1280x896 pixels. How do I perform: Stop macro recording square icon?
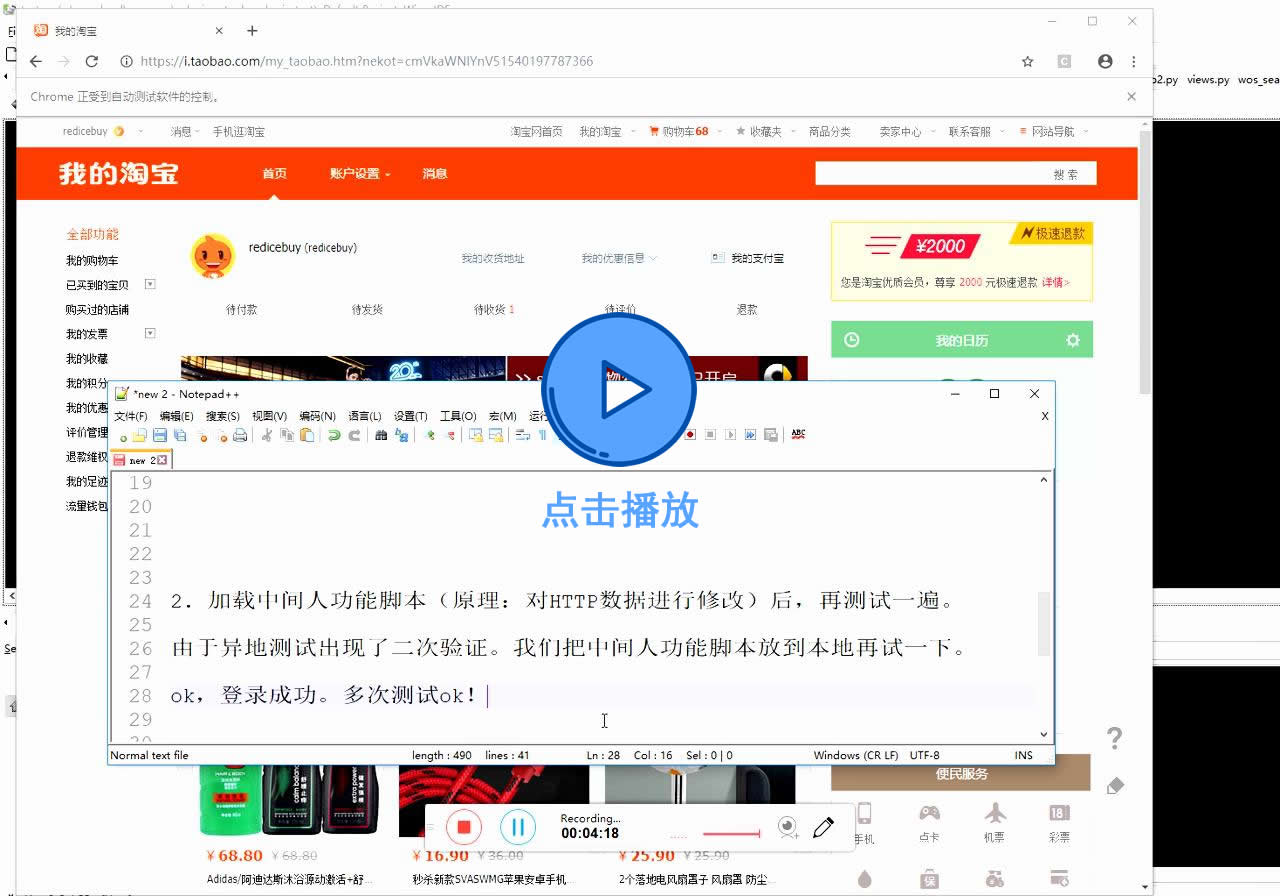(710, 435)
